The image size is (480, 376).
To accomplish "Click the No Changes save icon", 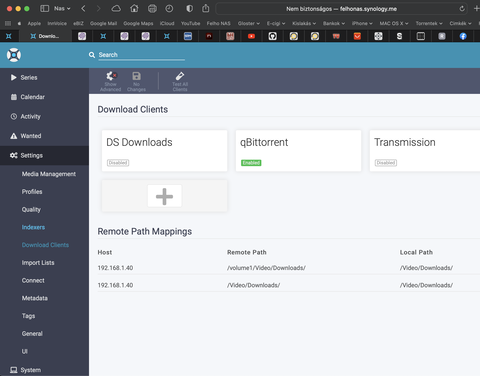I will pos(136,81).
